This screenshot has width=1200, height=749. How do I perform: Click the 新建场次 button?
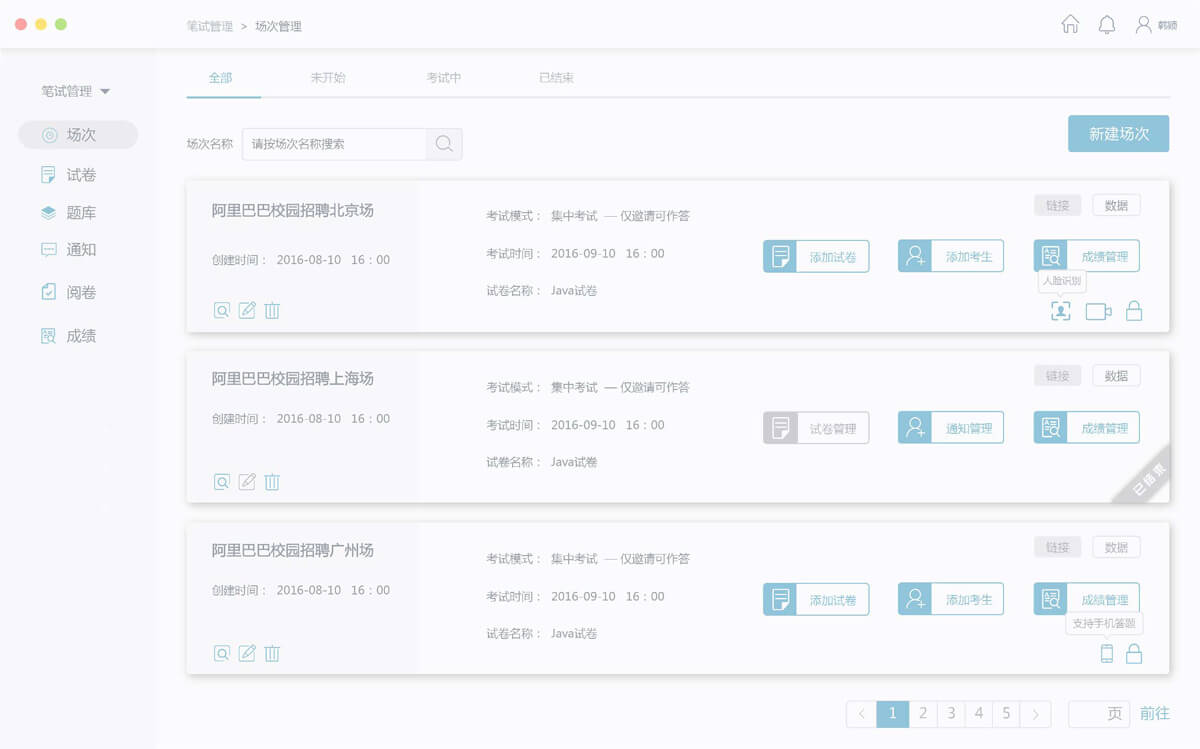coord(1118,134)
